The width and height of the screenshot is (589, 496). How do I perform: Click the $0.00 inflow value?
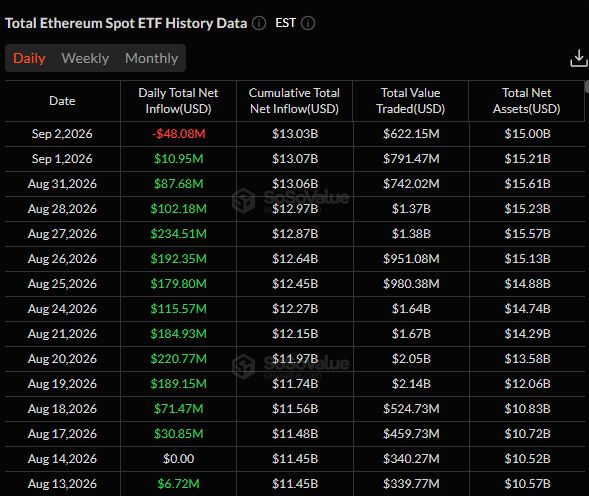click(x=178, y=458)
